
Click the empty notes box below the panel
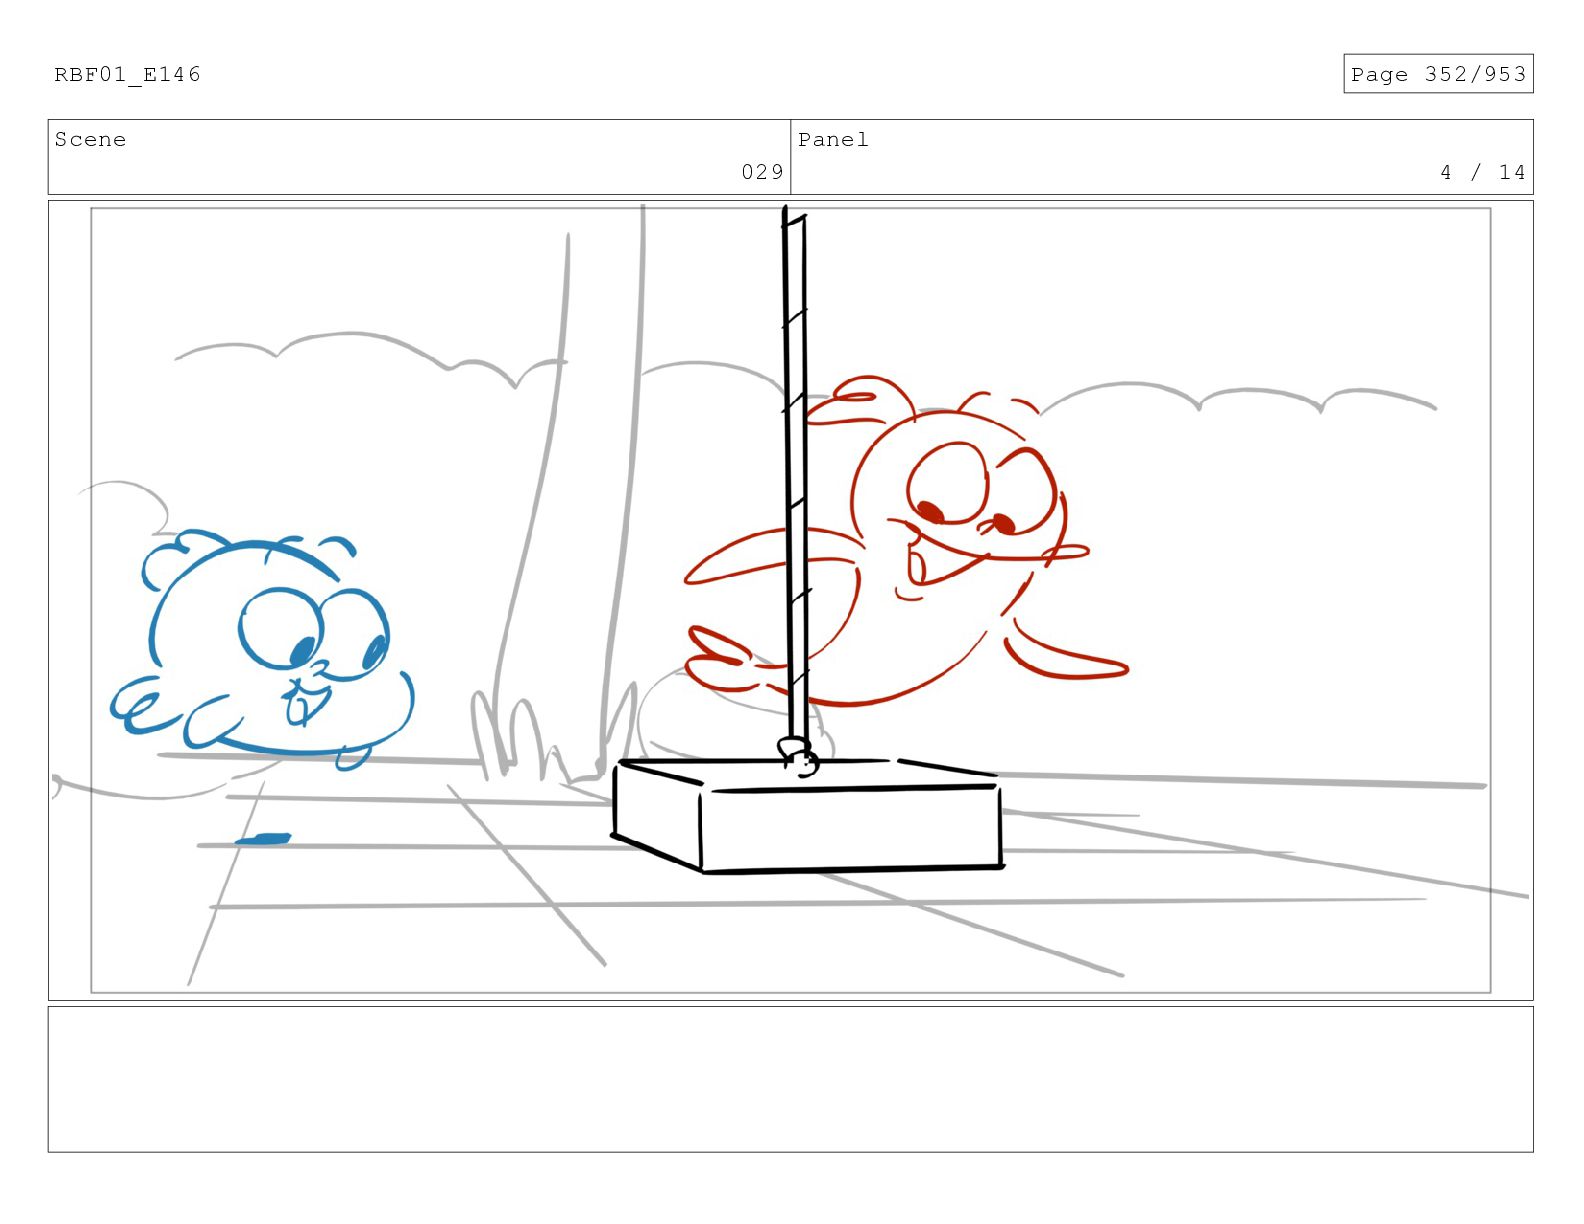pyautogui.click(x=790, y=1079)
